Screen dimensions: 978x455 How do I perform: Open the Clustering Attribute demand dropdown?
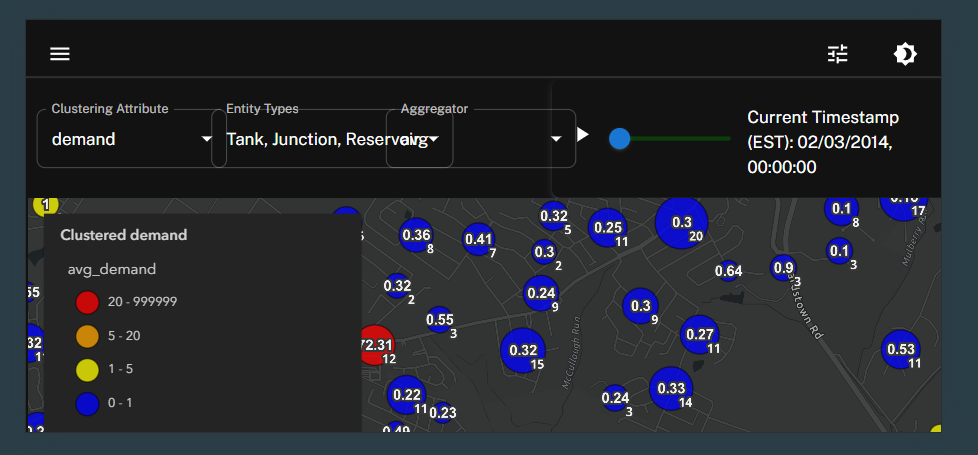132,139
